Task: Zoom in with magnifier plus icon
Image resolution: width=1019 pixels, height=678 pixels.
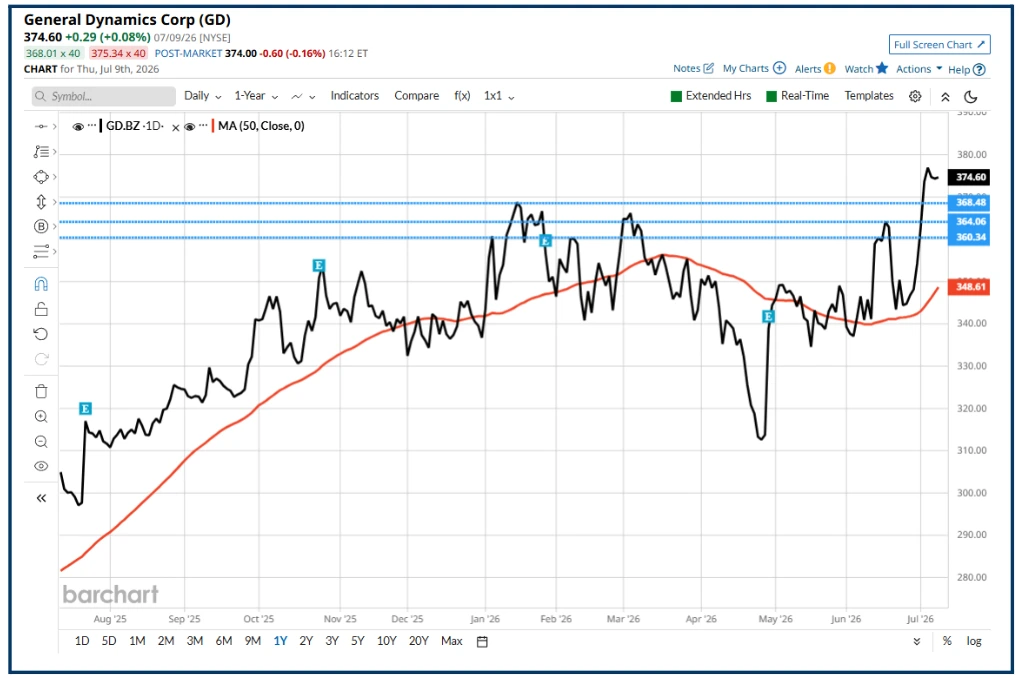Action: (x=41, y=417)
